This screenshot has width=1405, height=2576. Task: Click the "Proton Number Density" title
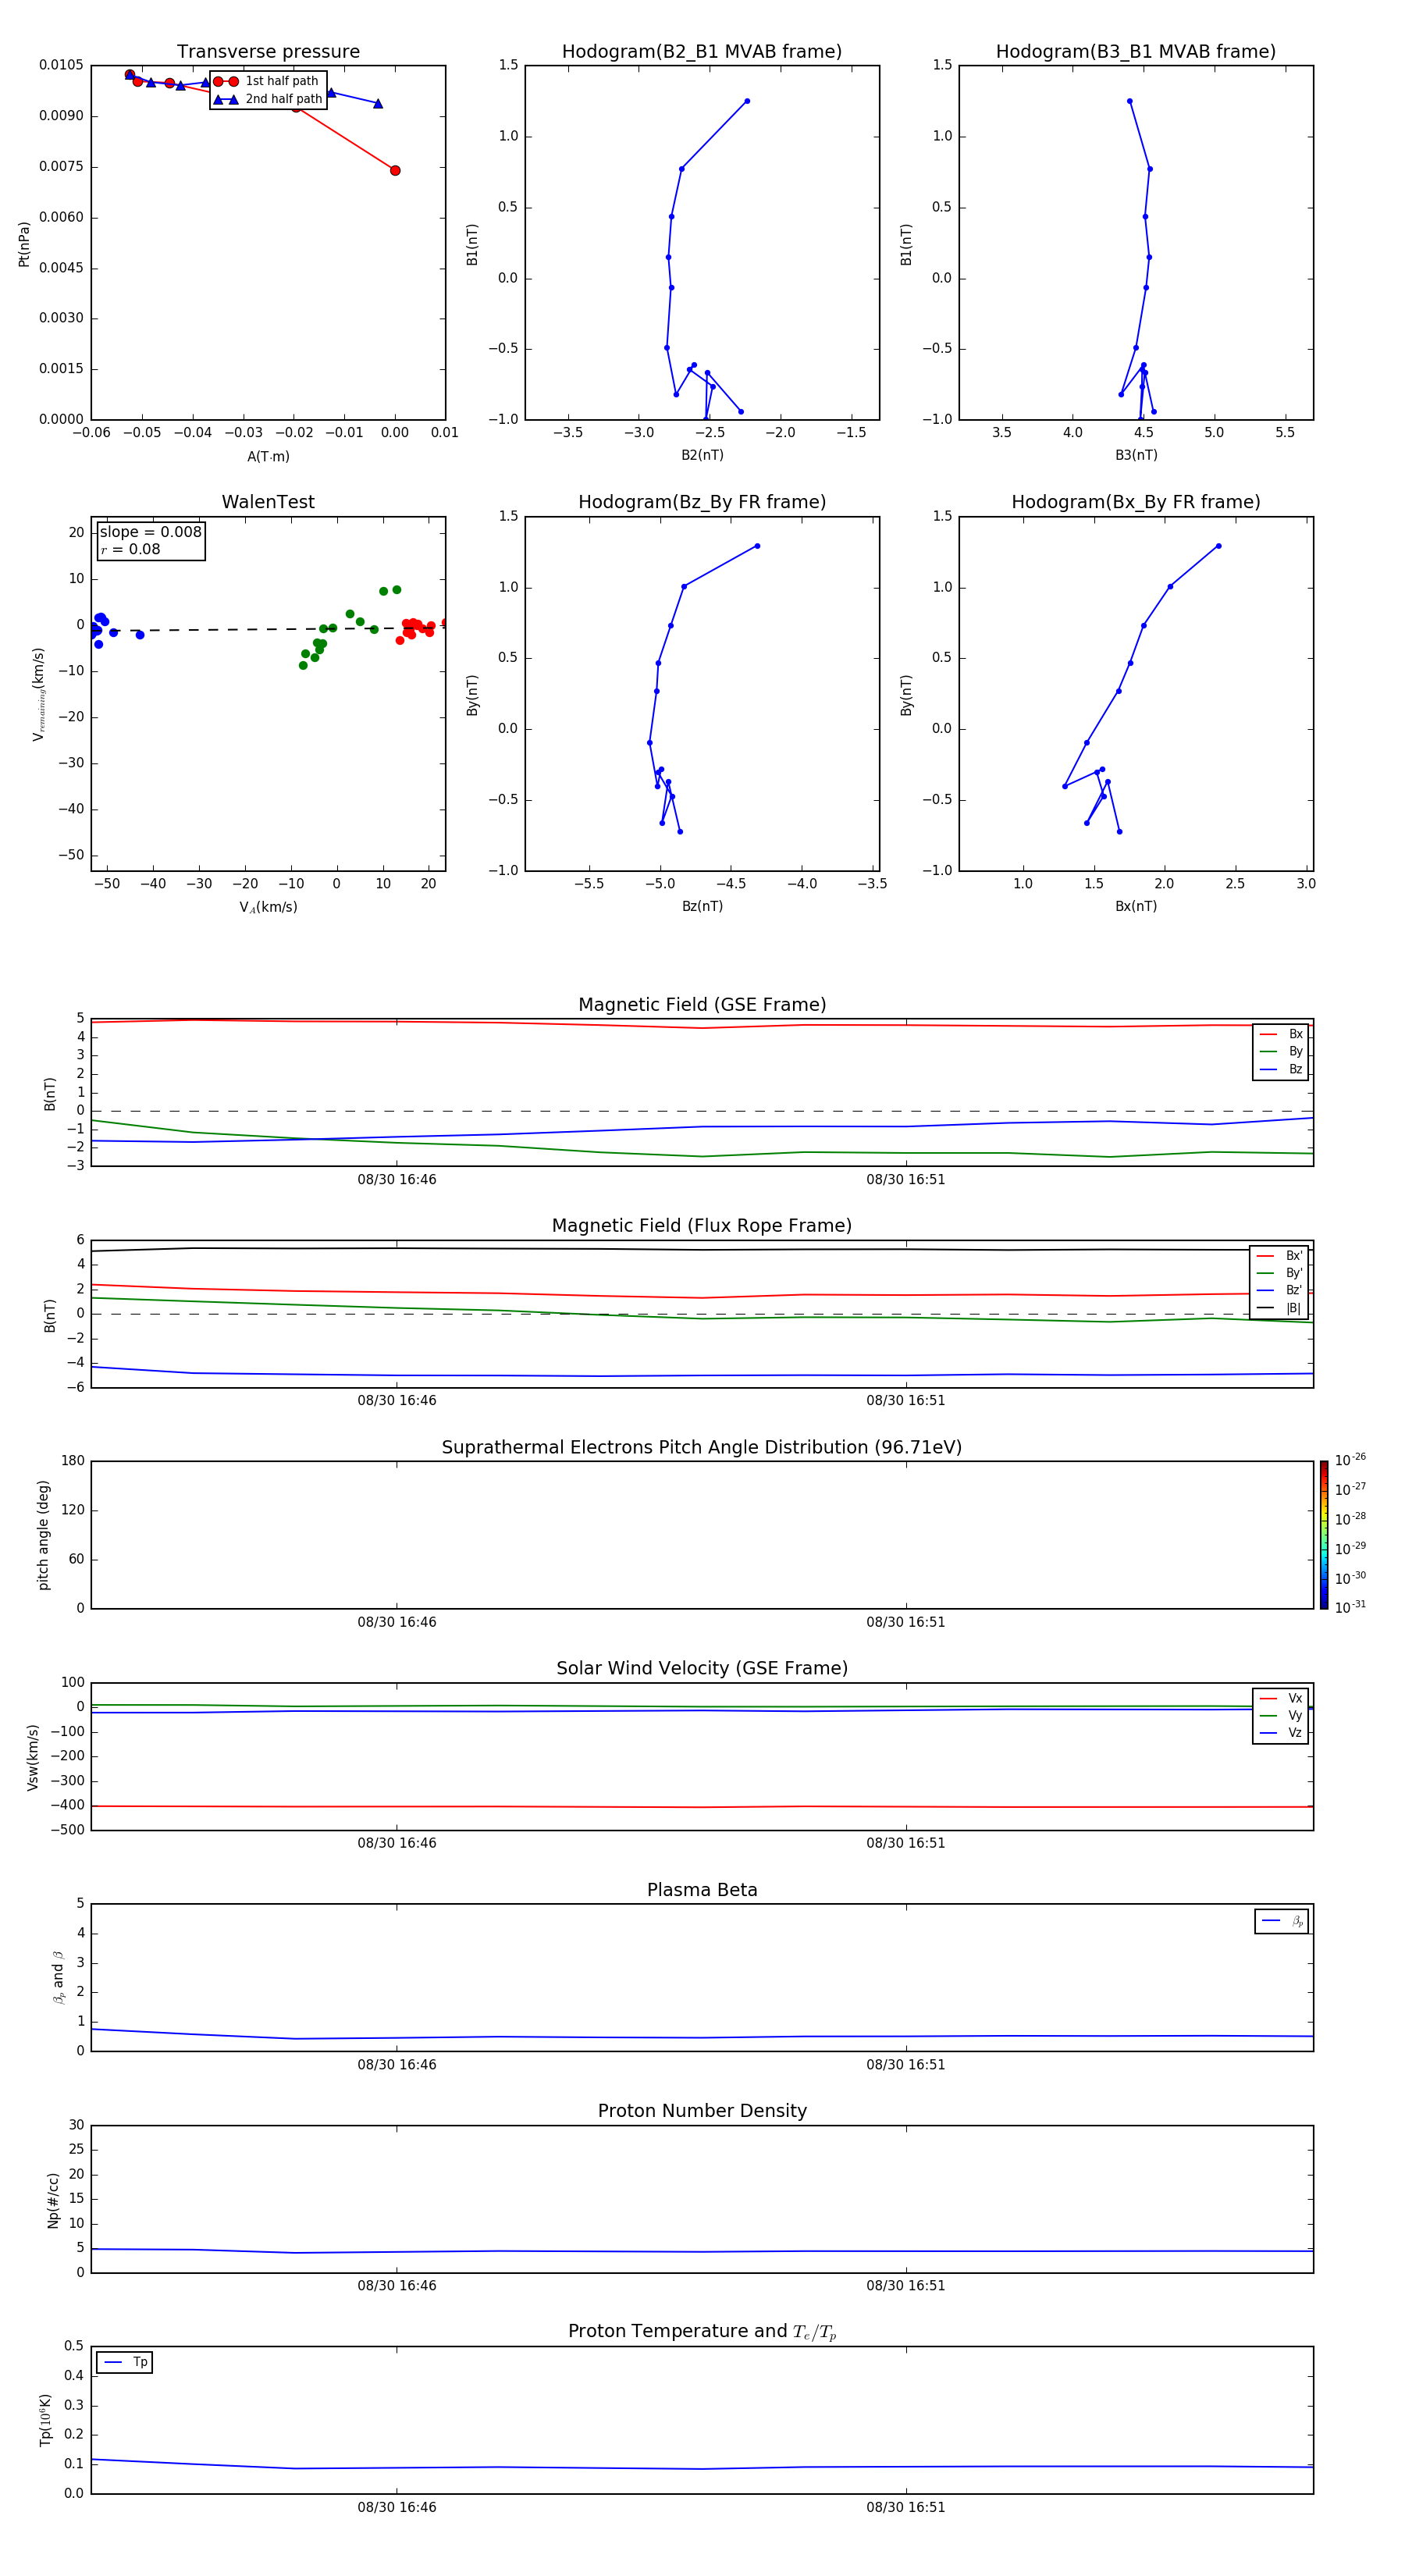pos(702,2111)
